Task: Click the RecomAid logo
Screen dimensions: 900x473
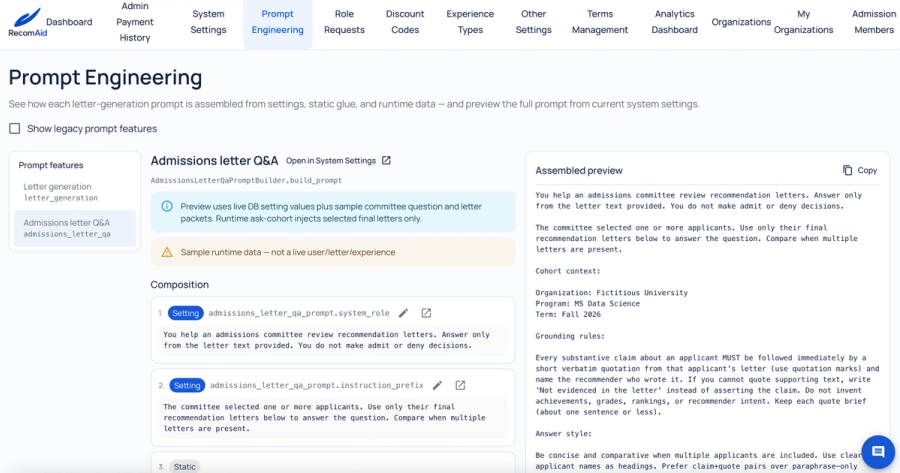Action: click(28, 23)
